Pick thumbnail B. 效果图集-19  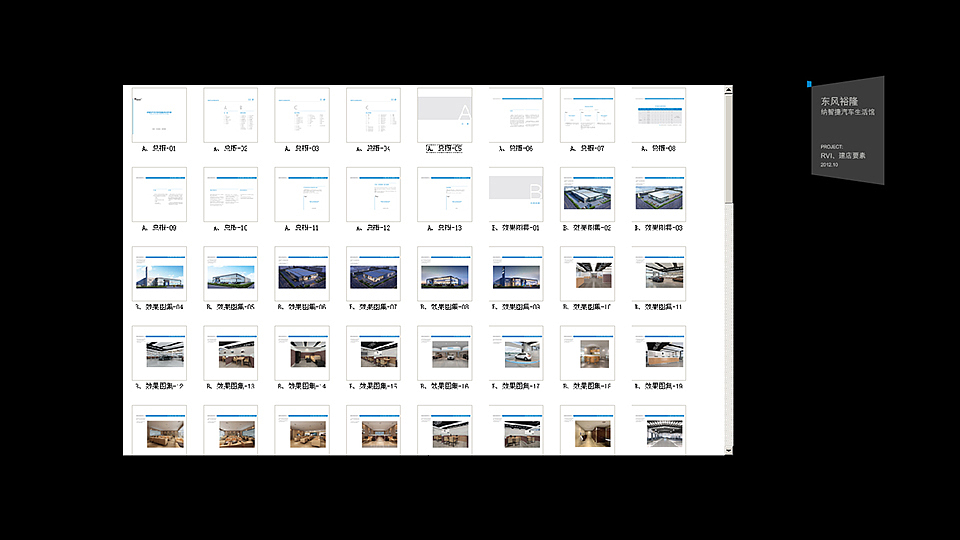[659, 353]
